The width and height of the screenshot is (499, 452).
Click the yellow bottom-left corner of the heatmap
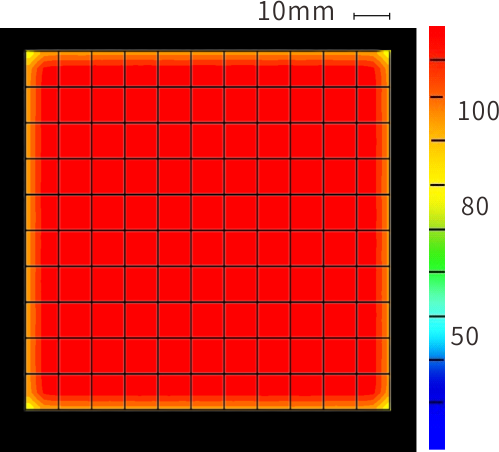[30, 405]
